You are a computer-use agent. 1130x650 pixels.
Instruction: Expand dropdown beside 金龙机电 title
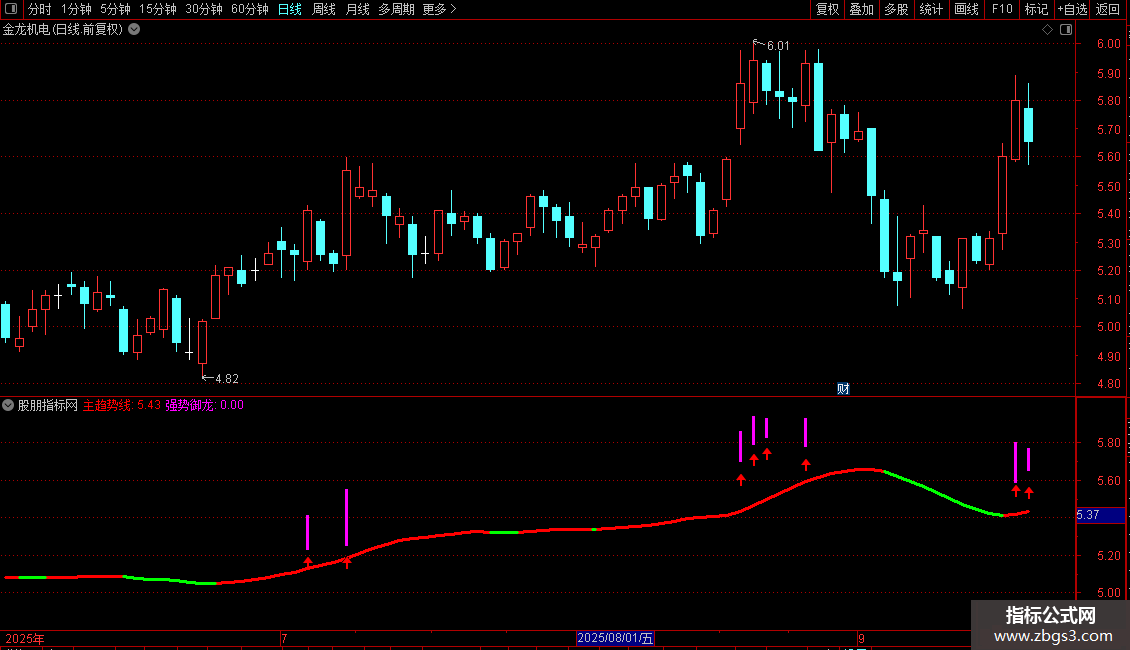[x=134, y=30]
